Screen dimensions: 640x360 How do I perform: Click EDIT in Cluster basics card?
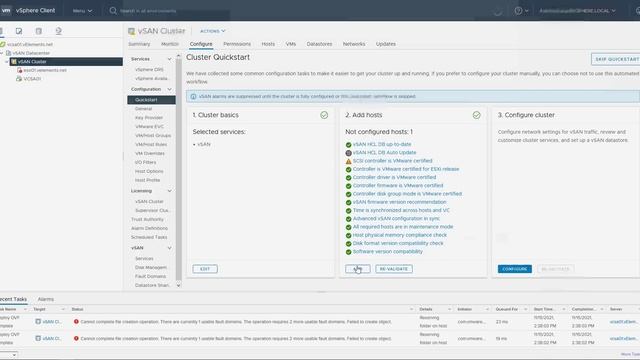[x=205, y=269]
